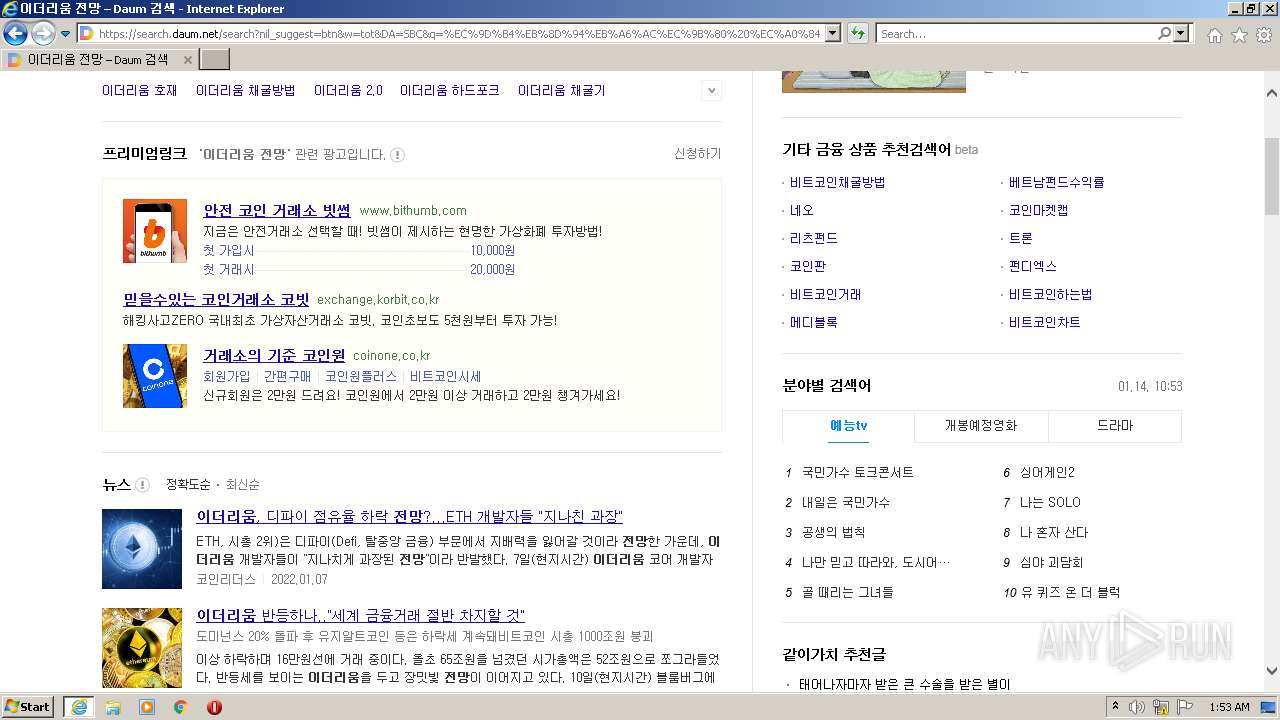Open ranked item 유 퀴즈 온 더 블럭
The image size is (1280, 720).
[1070, 592]
